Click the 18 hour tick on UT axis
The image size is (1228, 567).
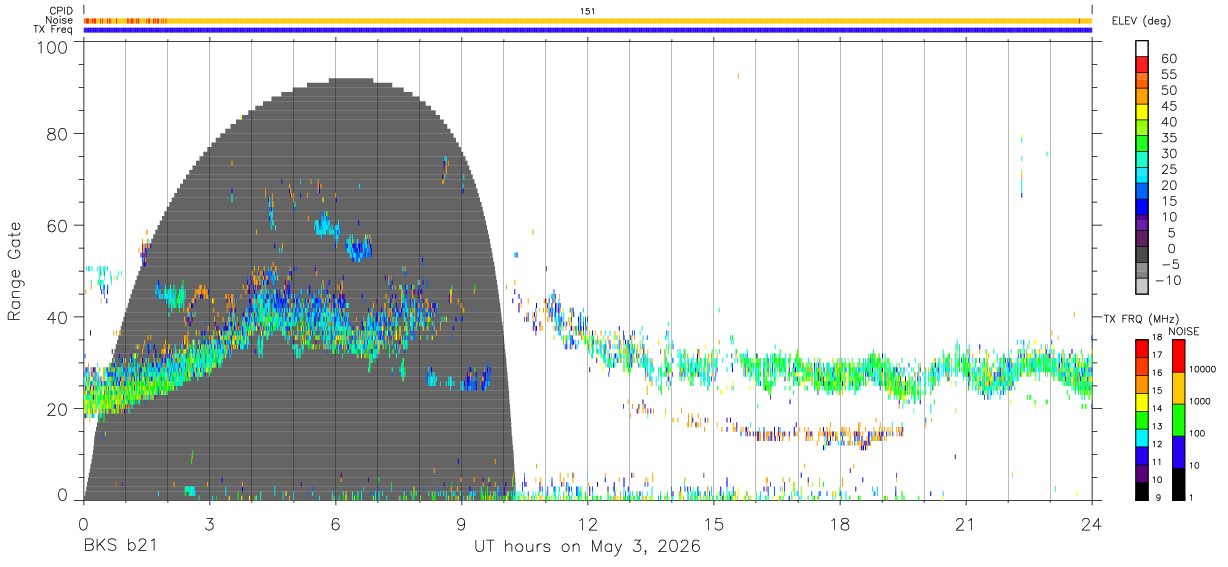839,524
